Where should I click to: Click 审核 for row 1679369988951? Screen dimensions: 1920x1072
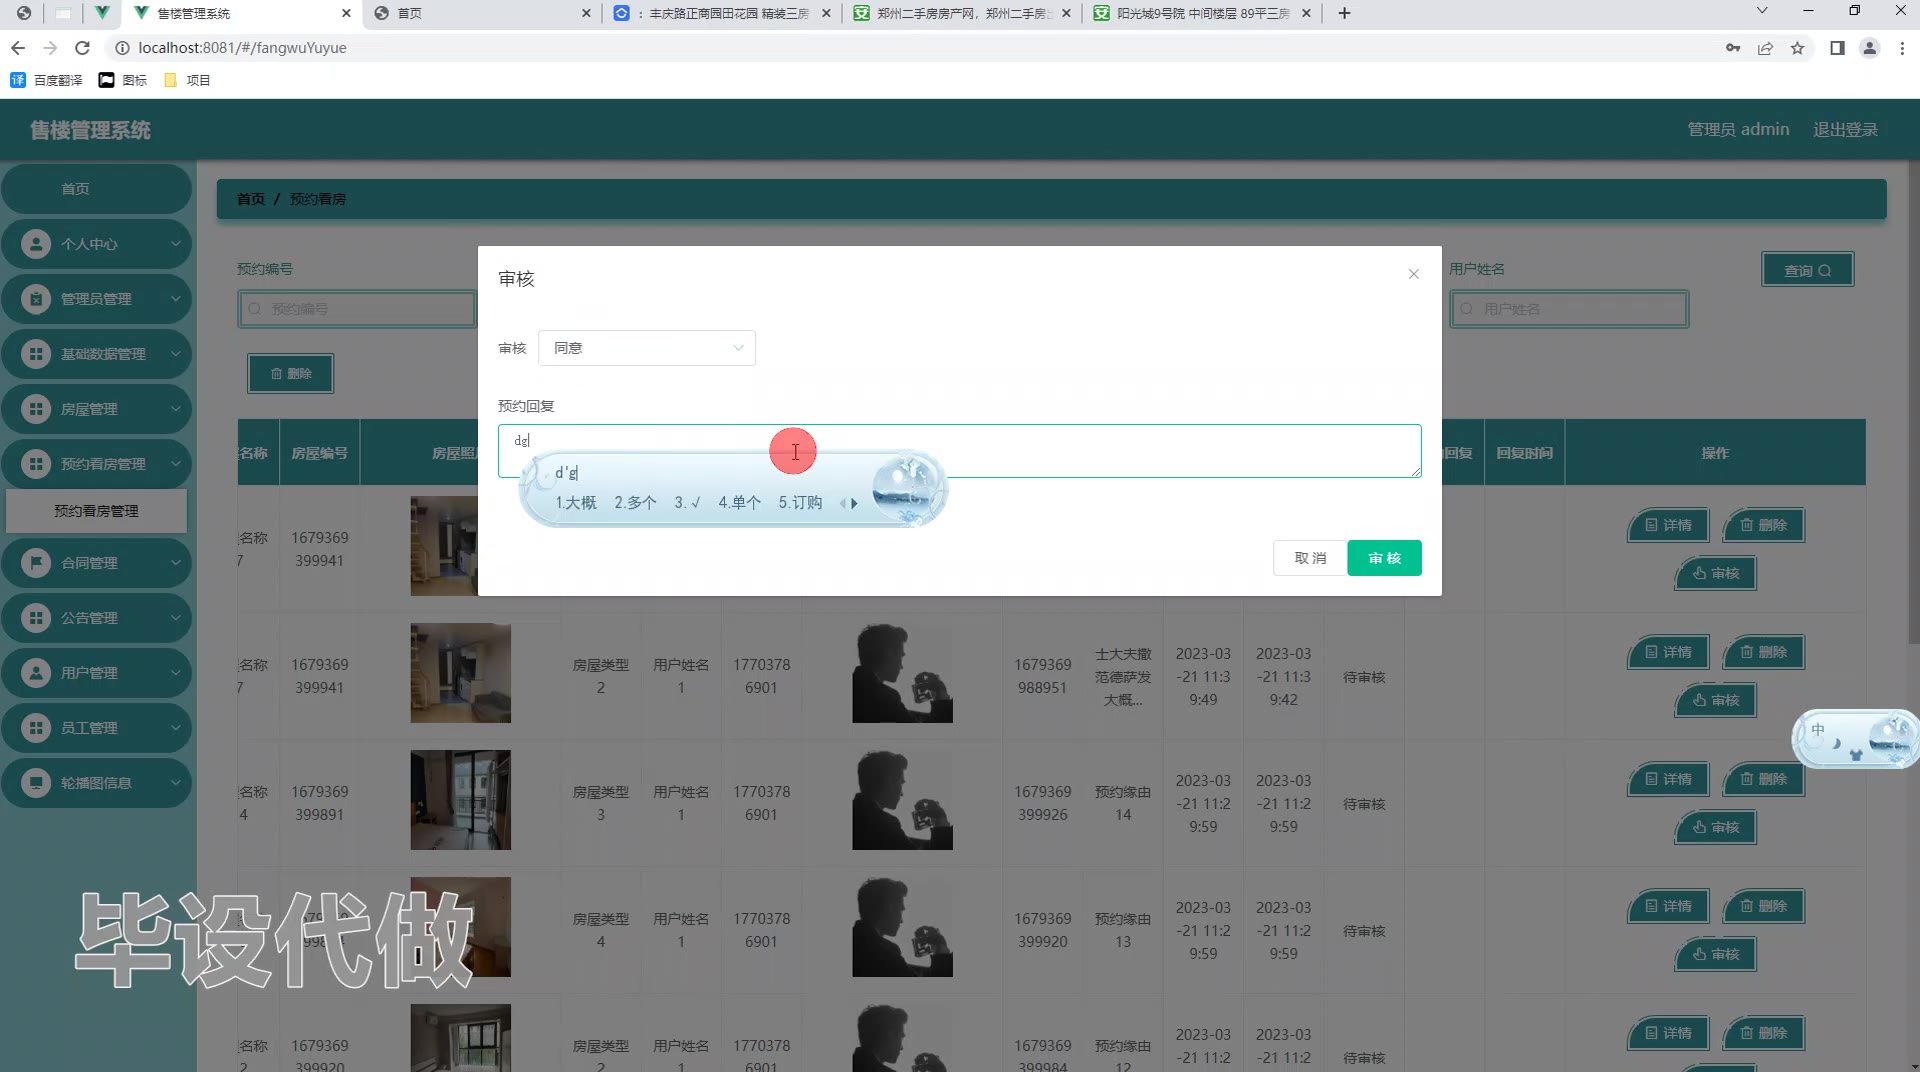pos(1716,700)
